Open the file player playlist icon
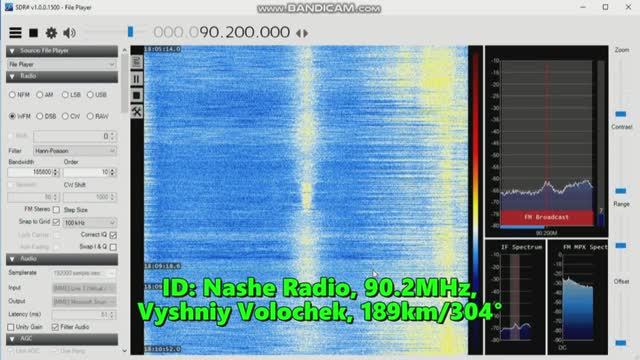This screenshot has height=360, width=640. [x=136, y=62]
